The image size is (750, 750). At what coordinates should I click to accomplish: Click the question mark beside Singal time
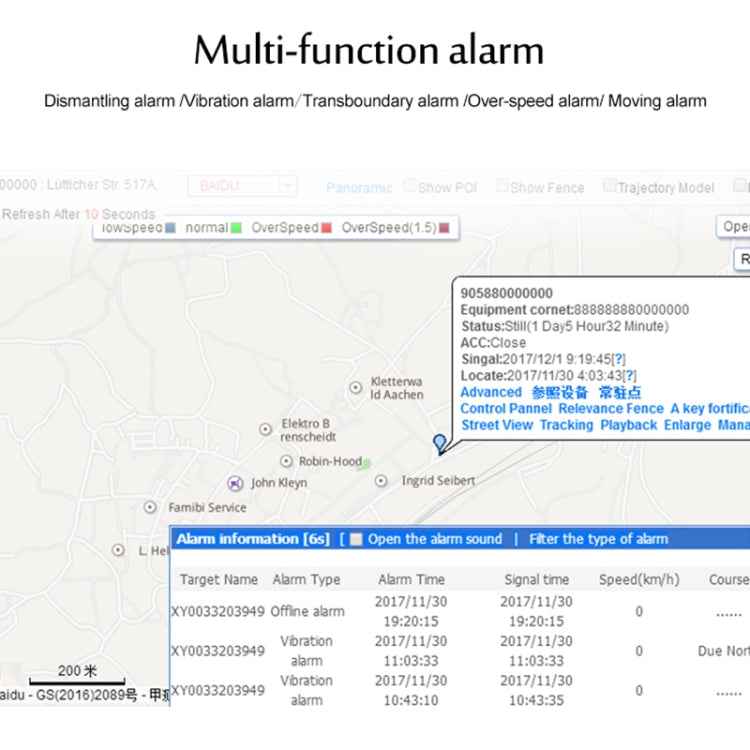point(618,359)
